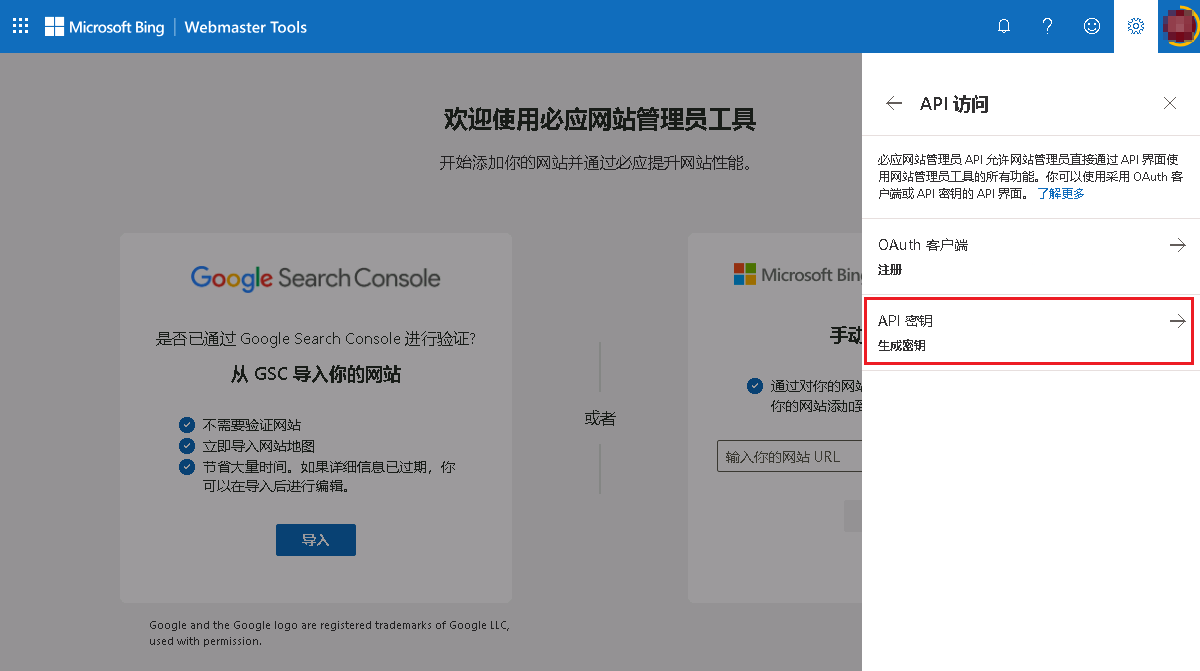Click the 了解更多 link
1200x671 pixels.
tap(1061, 194)
